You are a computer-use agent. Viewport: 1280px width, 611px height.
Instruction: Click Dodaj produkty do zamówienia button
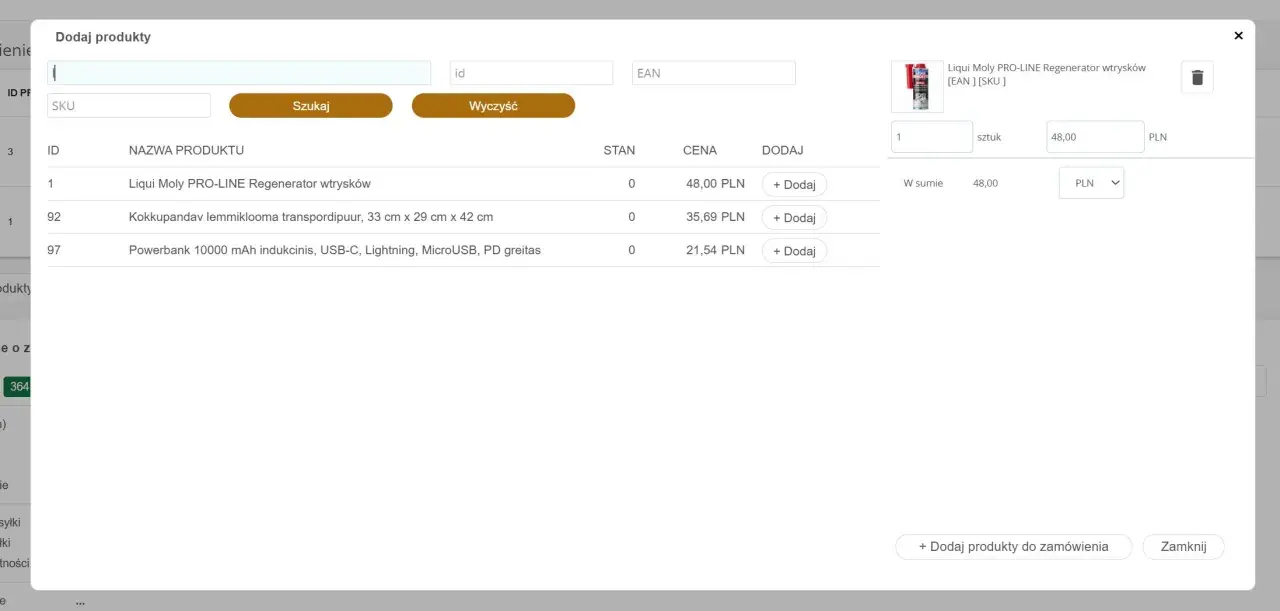[x=1013, y=547]
